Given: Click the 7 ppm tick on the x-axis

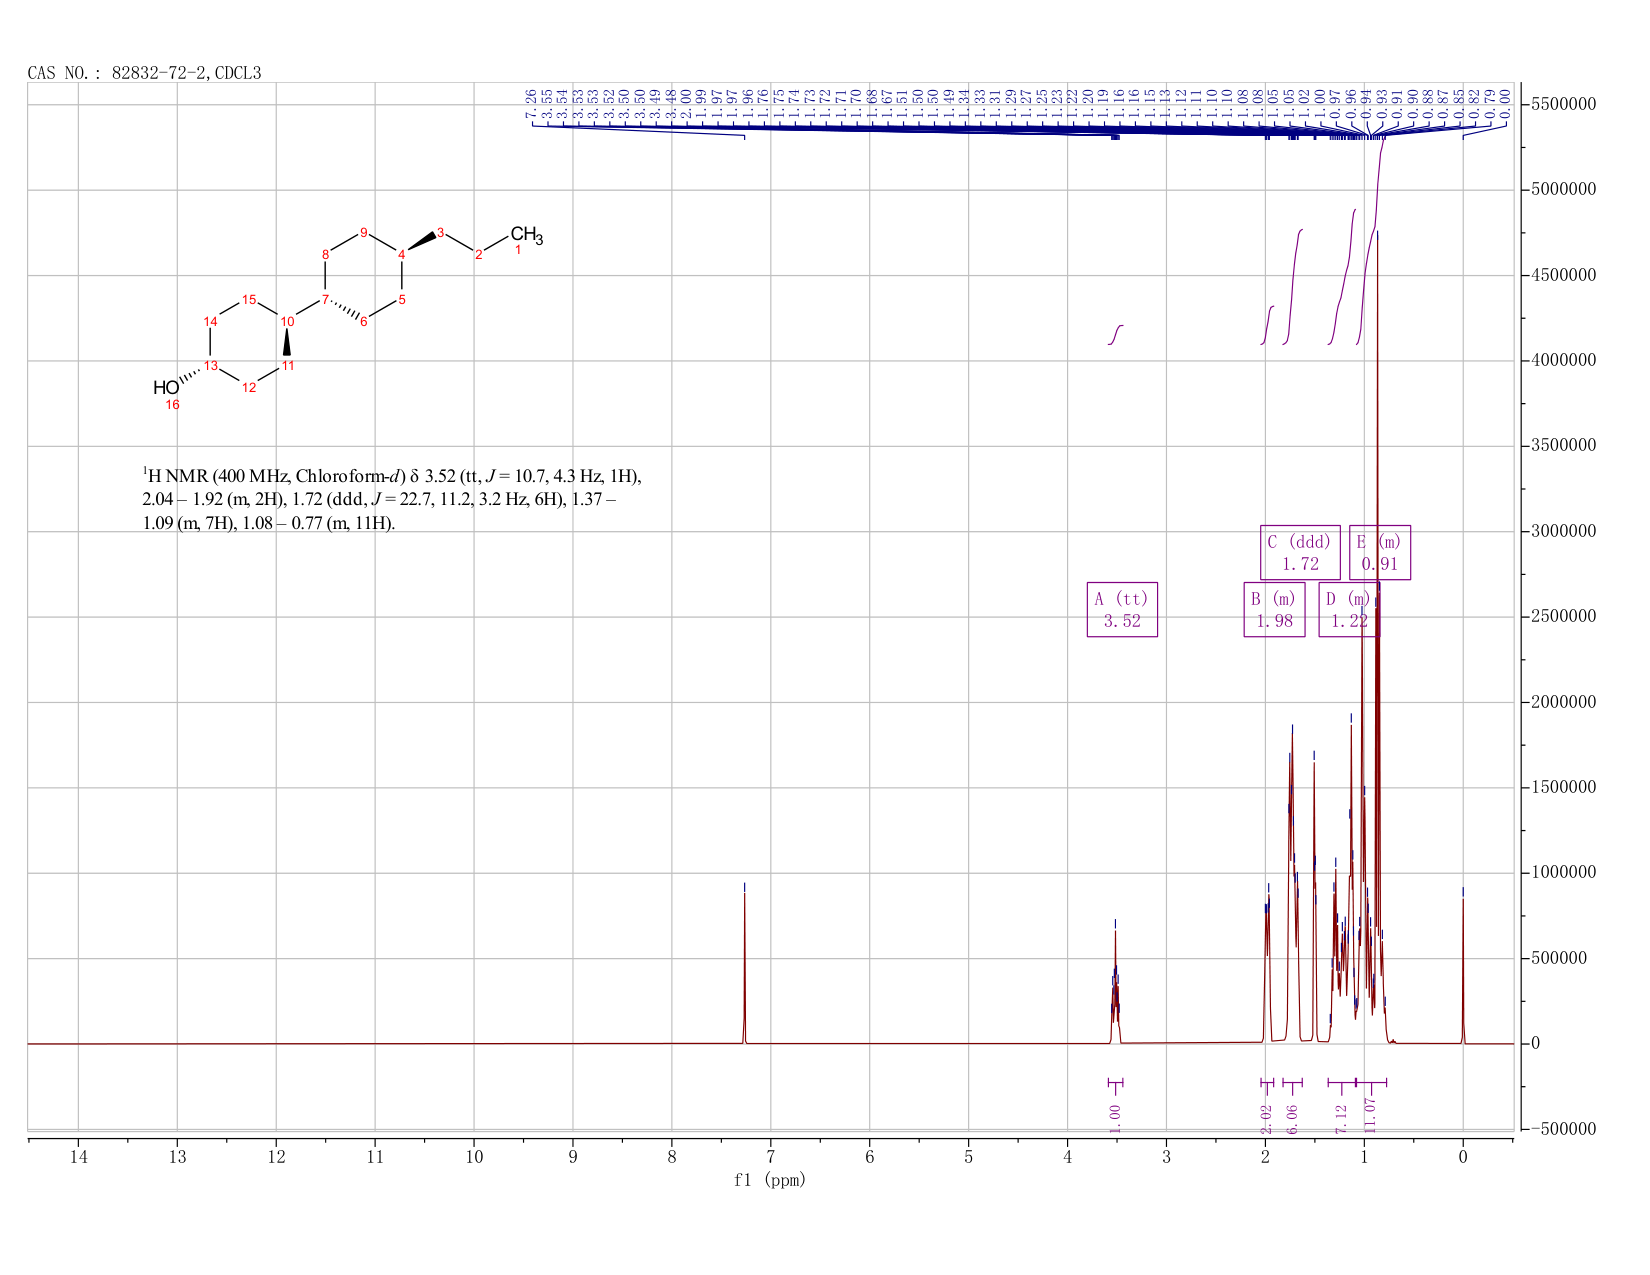Looking at the screenshot, I should pos(771,1157).
